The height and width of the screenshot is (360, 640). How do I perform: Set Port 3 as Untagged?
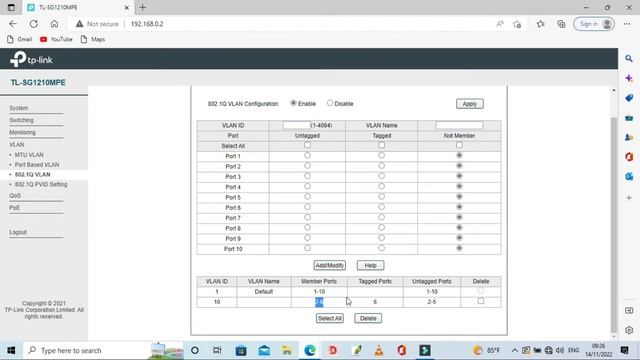click(x=307, y=176)
